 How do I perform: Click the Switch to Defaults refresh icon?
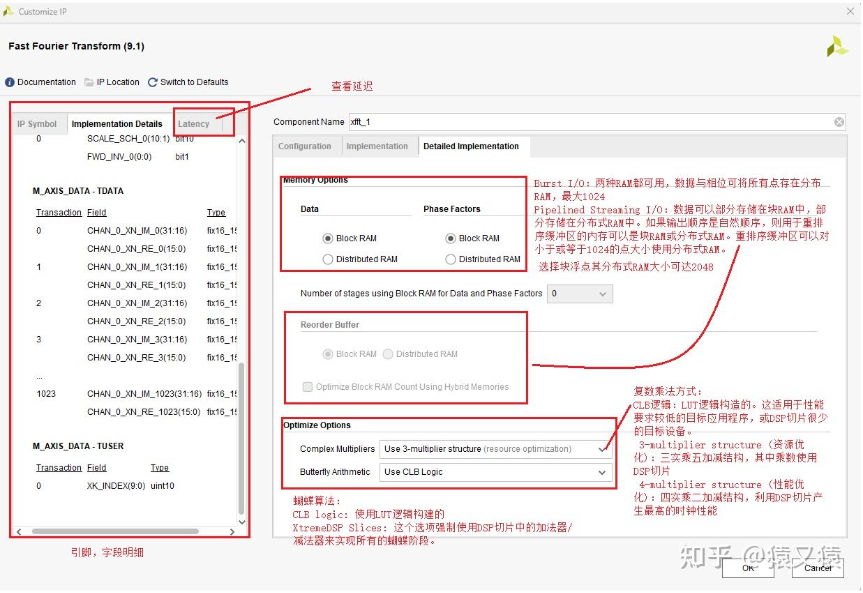point(153,82)
